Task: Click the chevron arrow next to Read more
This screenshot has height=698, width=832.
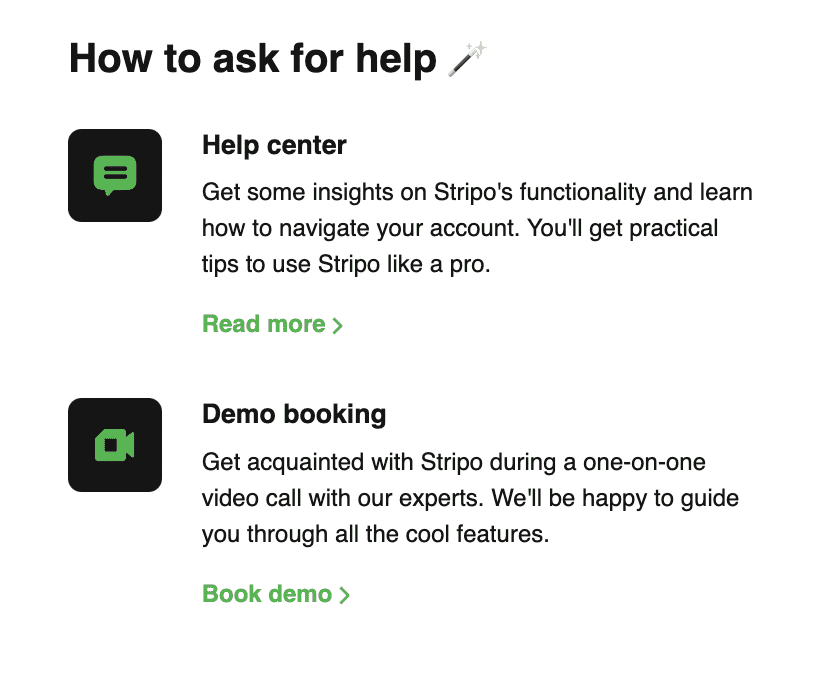Action: pos(338,325)
